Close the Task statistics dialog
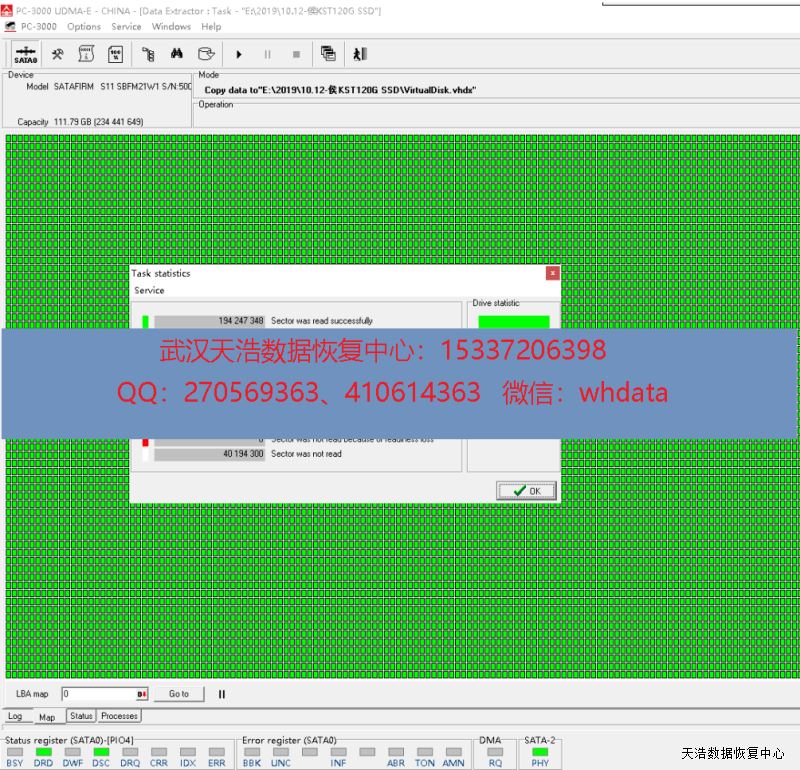800x770 pixels. pyautogui.click(x=552, y=273)
